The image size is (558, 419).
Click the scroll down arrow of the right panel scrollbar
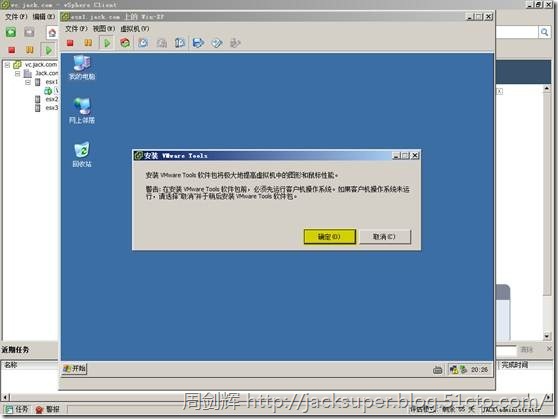(547, 336)
